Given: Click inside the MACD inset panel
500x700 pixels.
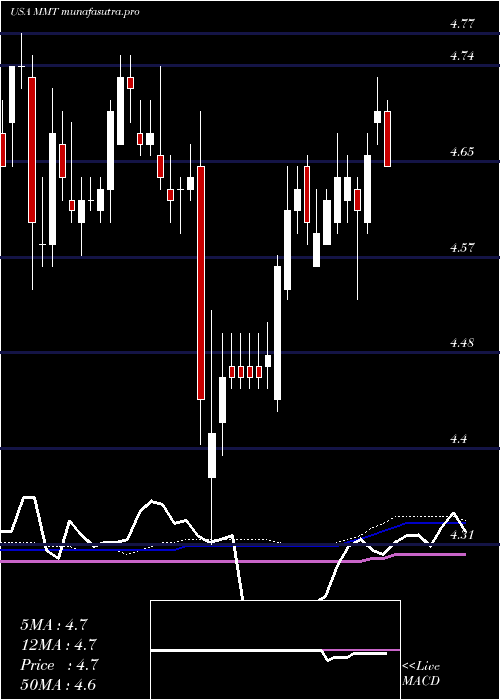Looking at the screenshot, I should coord(275,650).
